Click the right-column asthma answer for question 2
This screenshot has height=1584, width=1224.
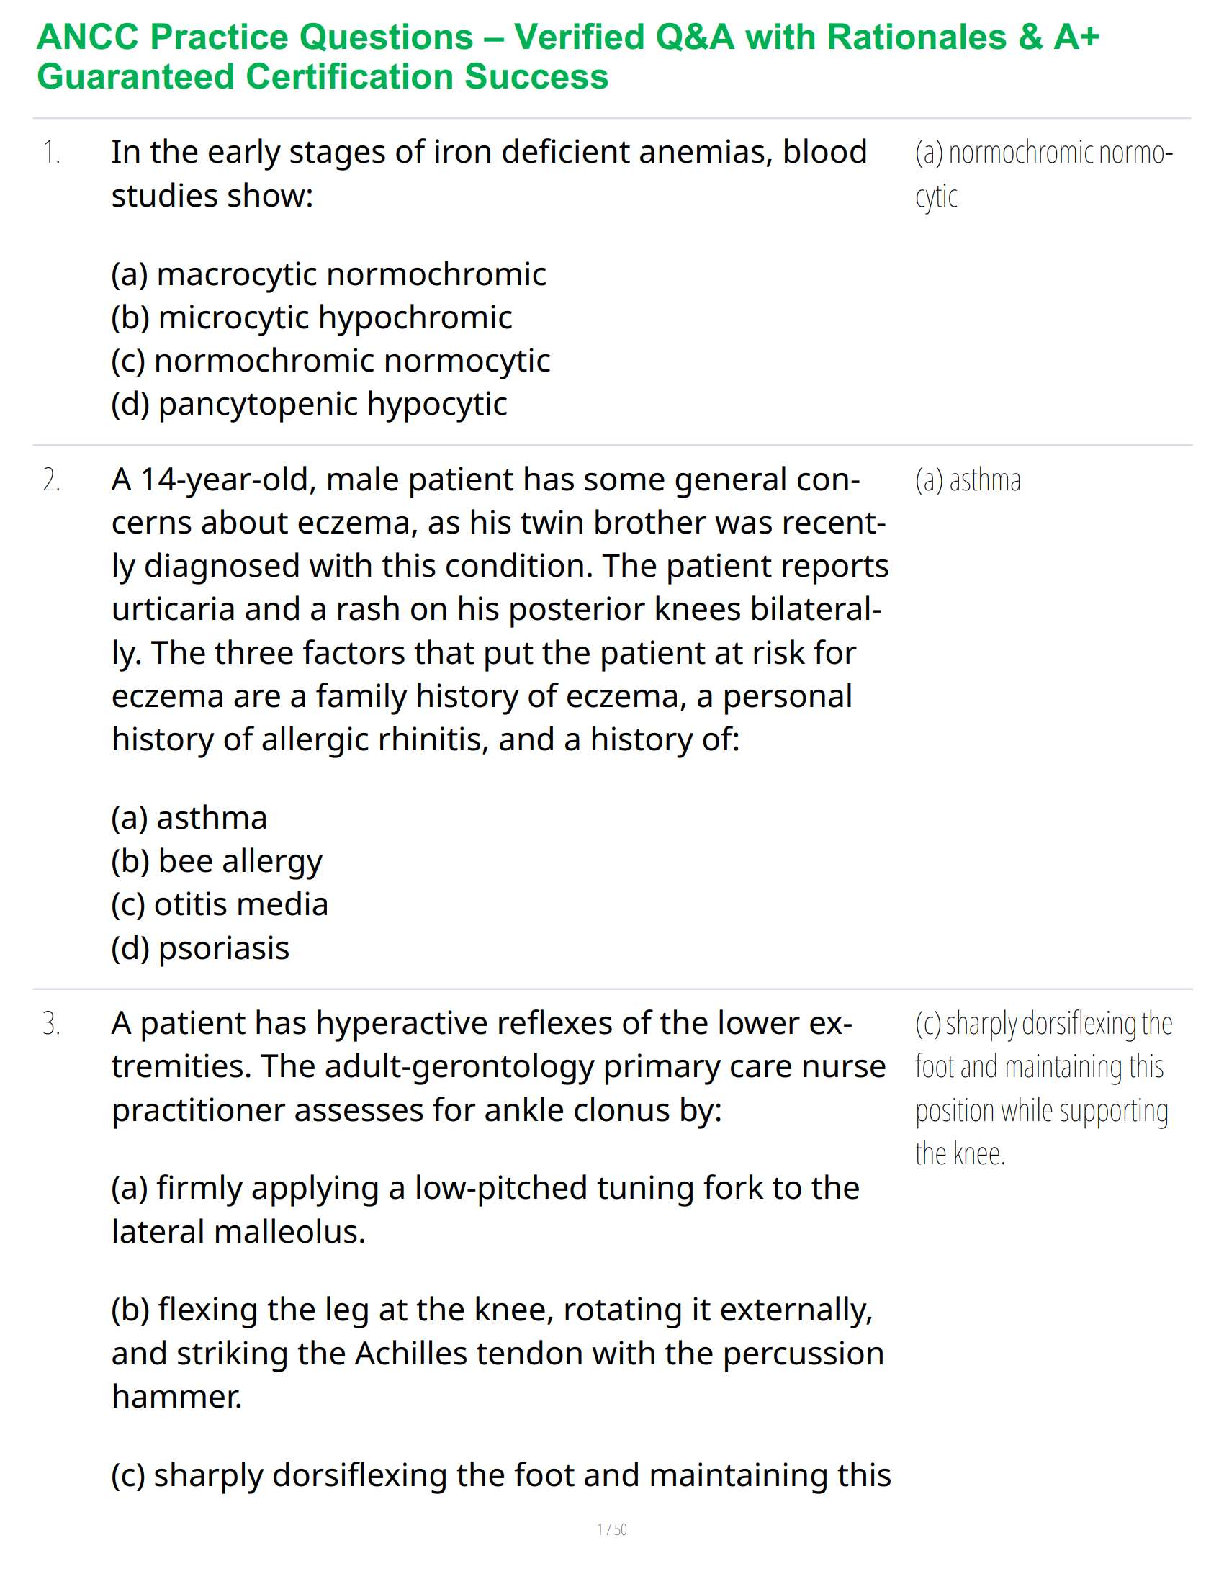pyautogui.click(x=968, y=481)
